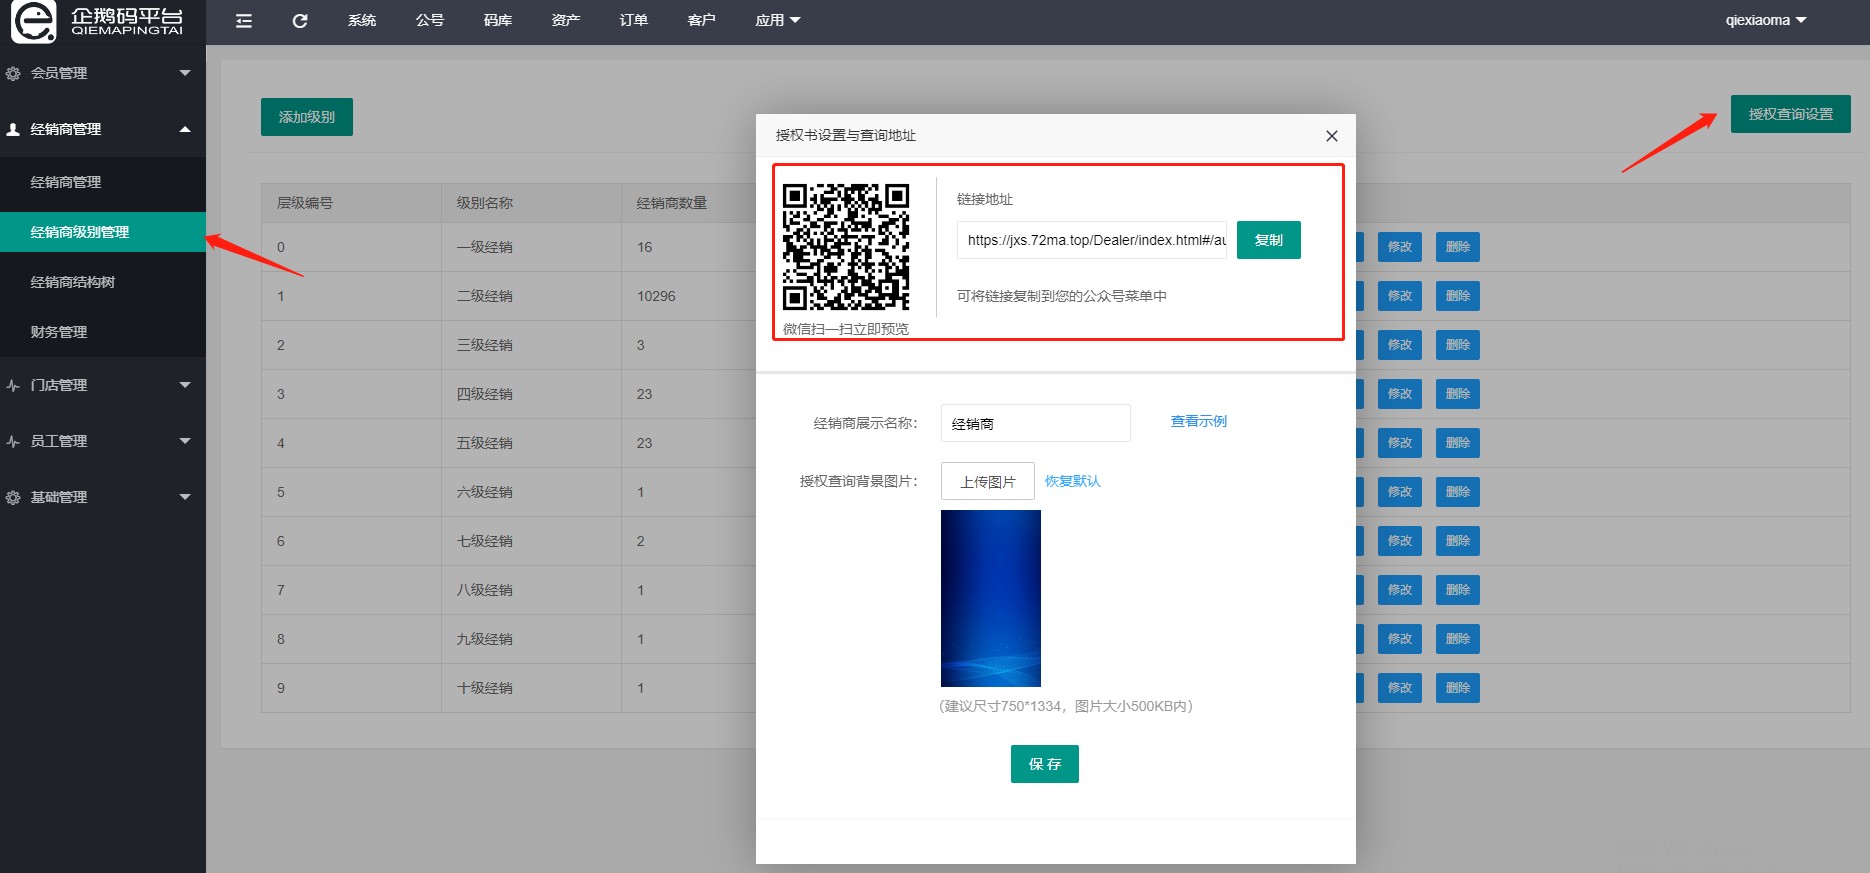The image size is (1870, 873).
Task: Click the gear icon beside 基础管理
Action: pyautogui.click(x=13, y=497)
